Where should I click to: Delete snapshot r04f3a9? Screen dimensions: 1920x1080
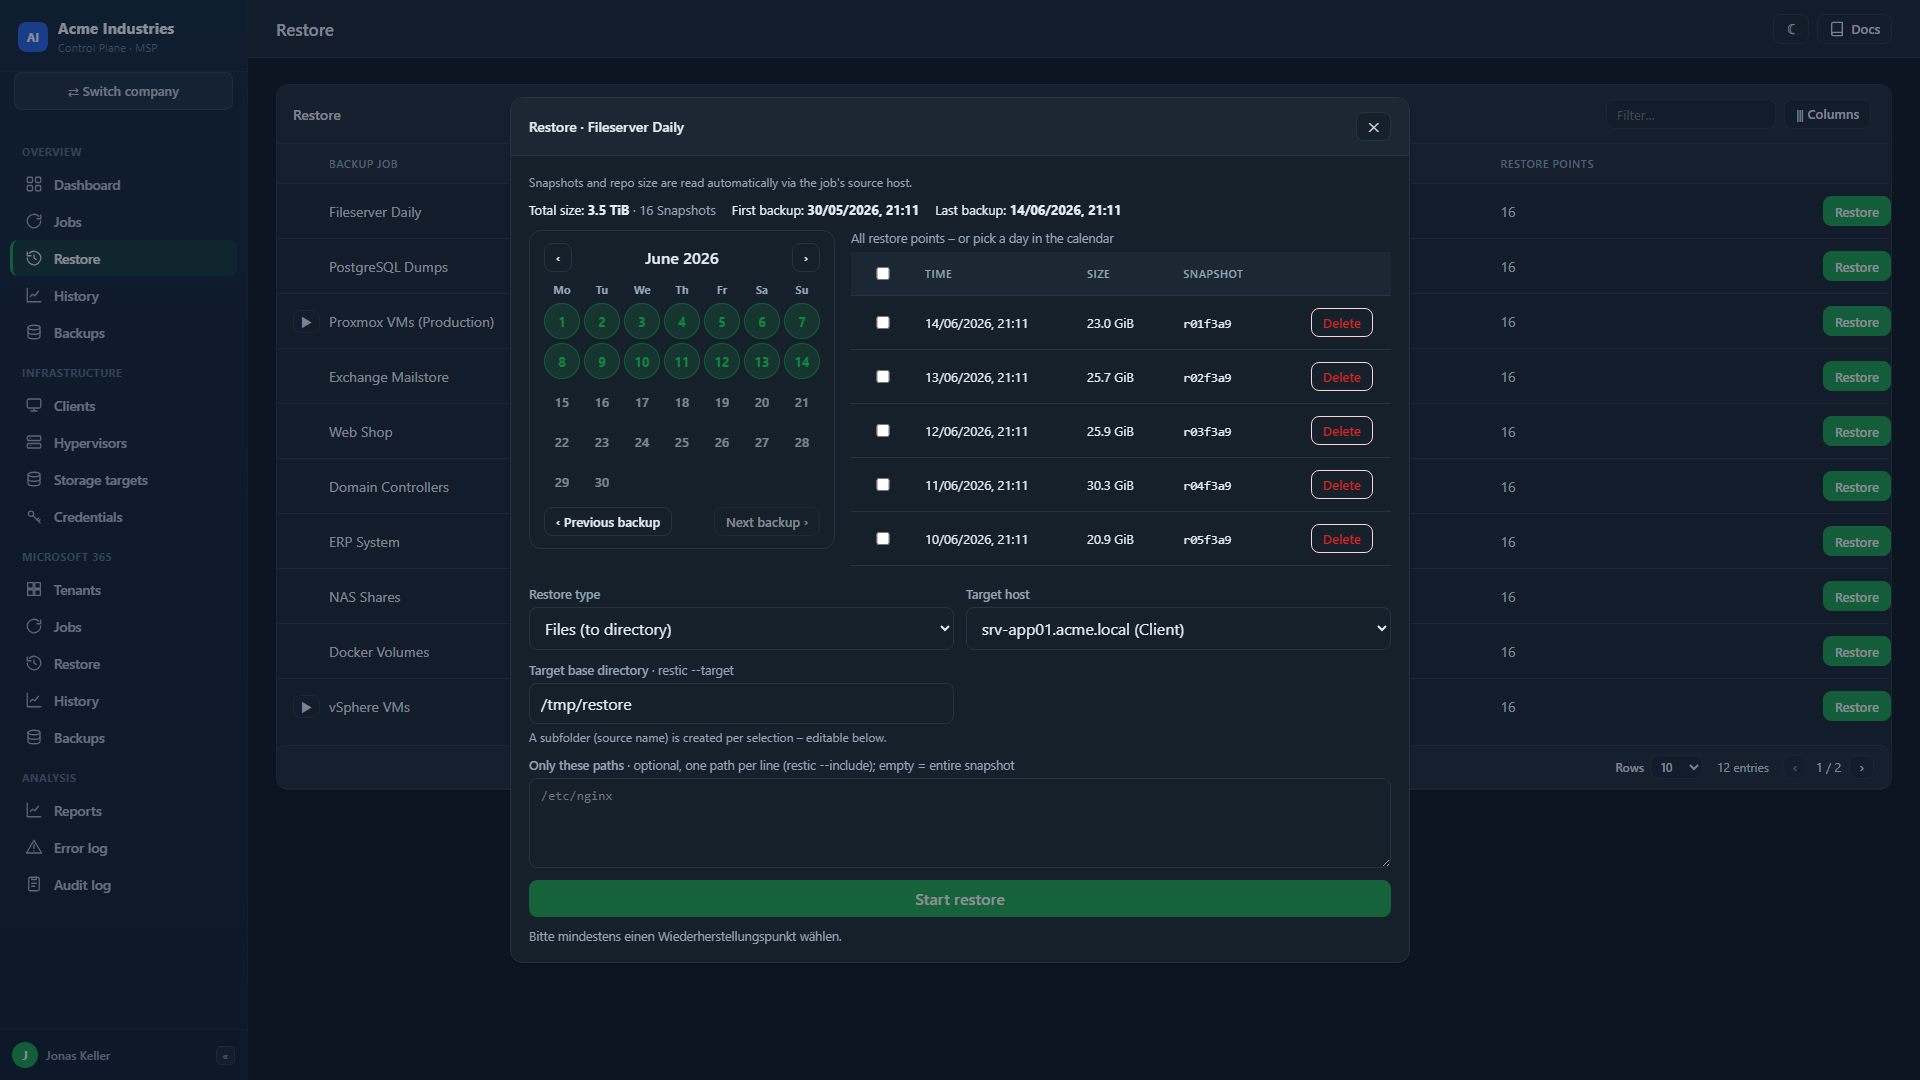click(x=1341, y=485)
